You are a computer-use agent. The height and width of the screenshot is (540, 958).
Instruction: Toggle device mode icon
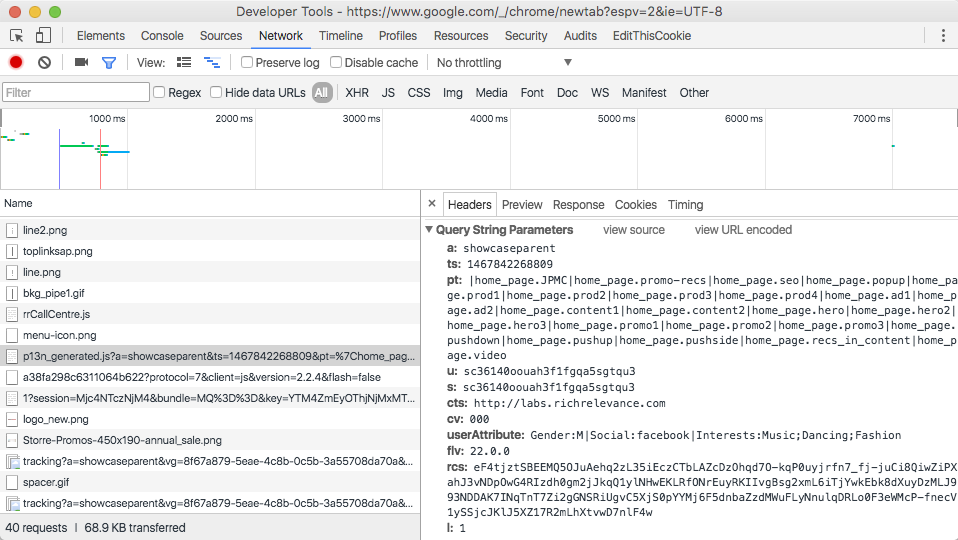coord(43,35)
